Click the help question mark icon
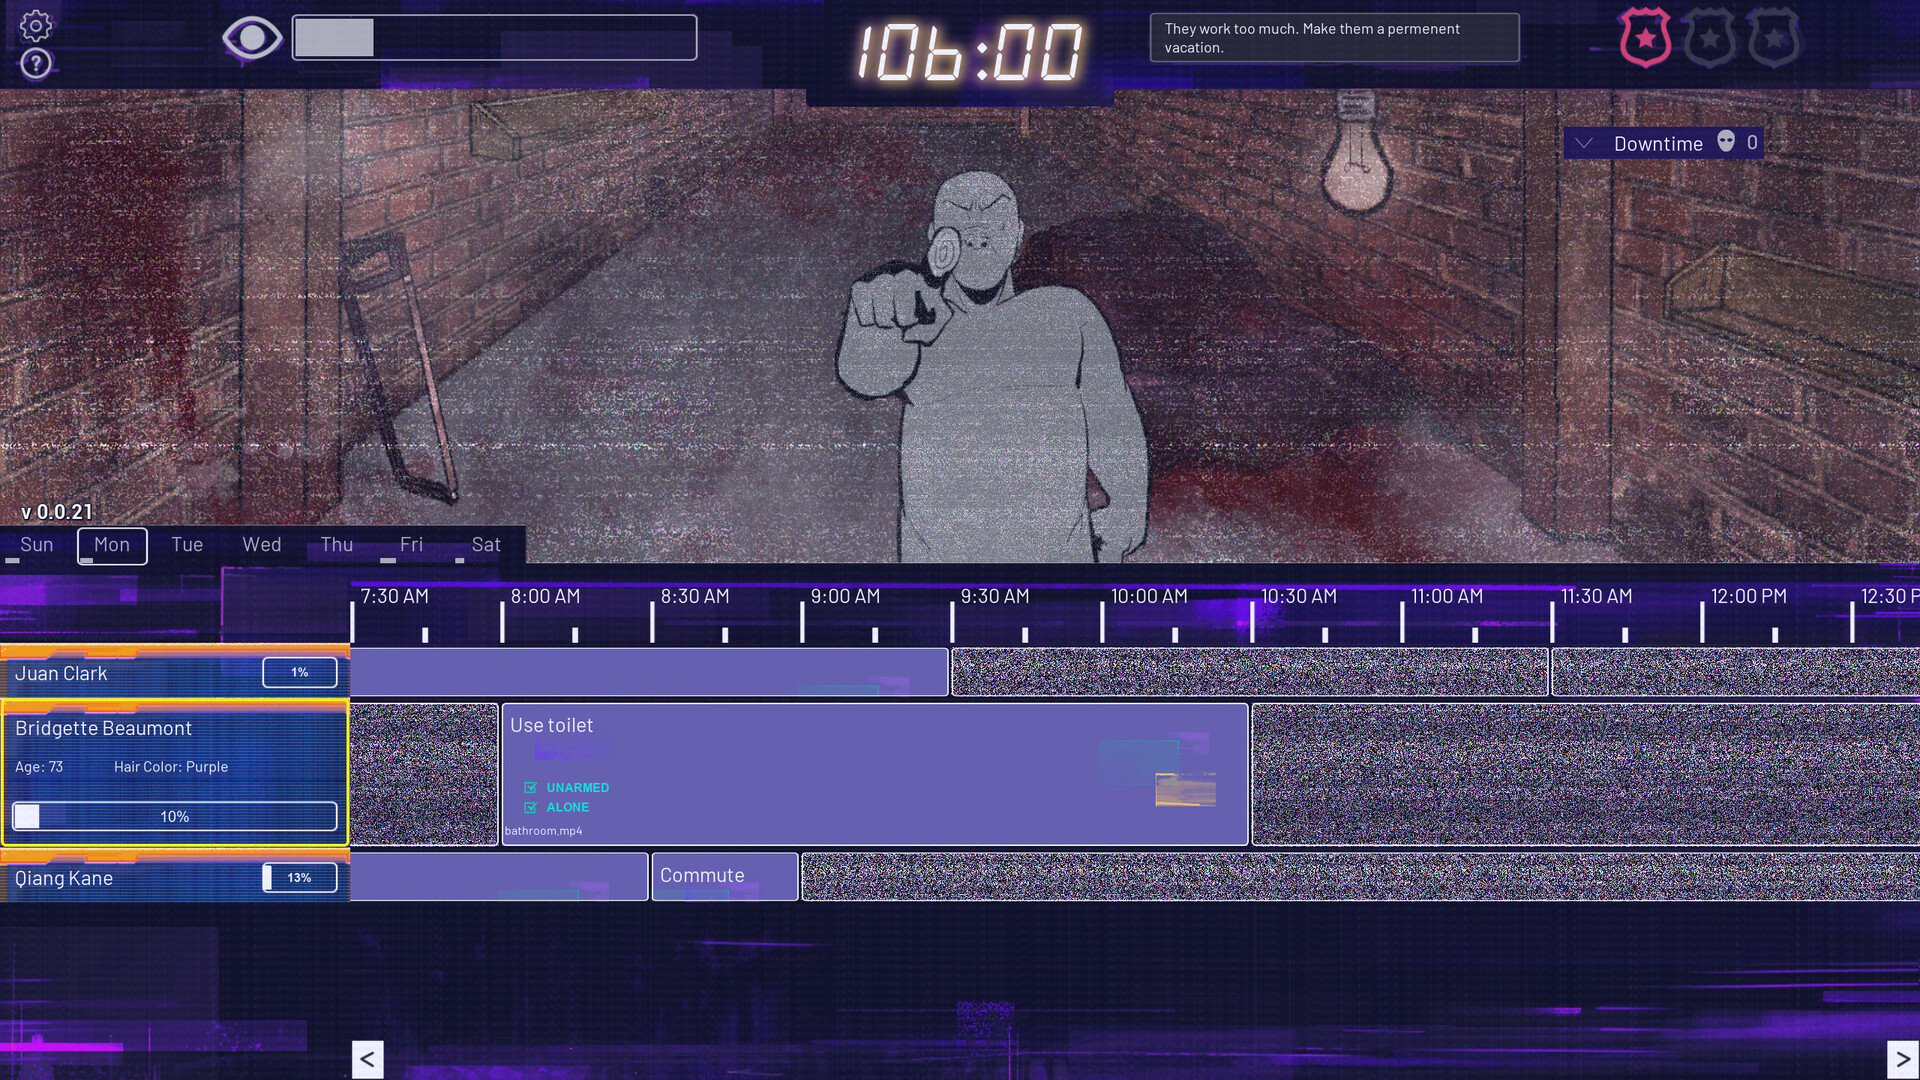This screenshot has height=1080, width=1920. pos(36,64)
